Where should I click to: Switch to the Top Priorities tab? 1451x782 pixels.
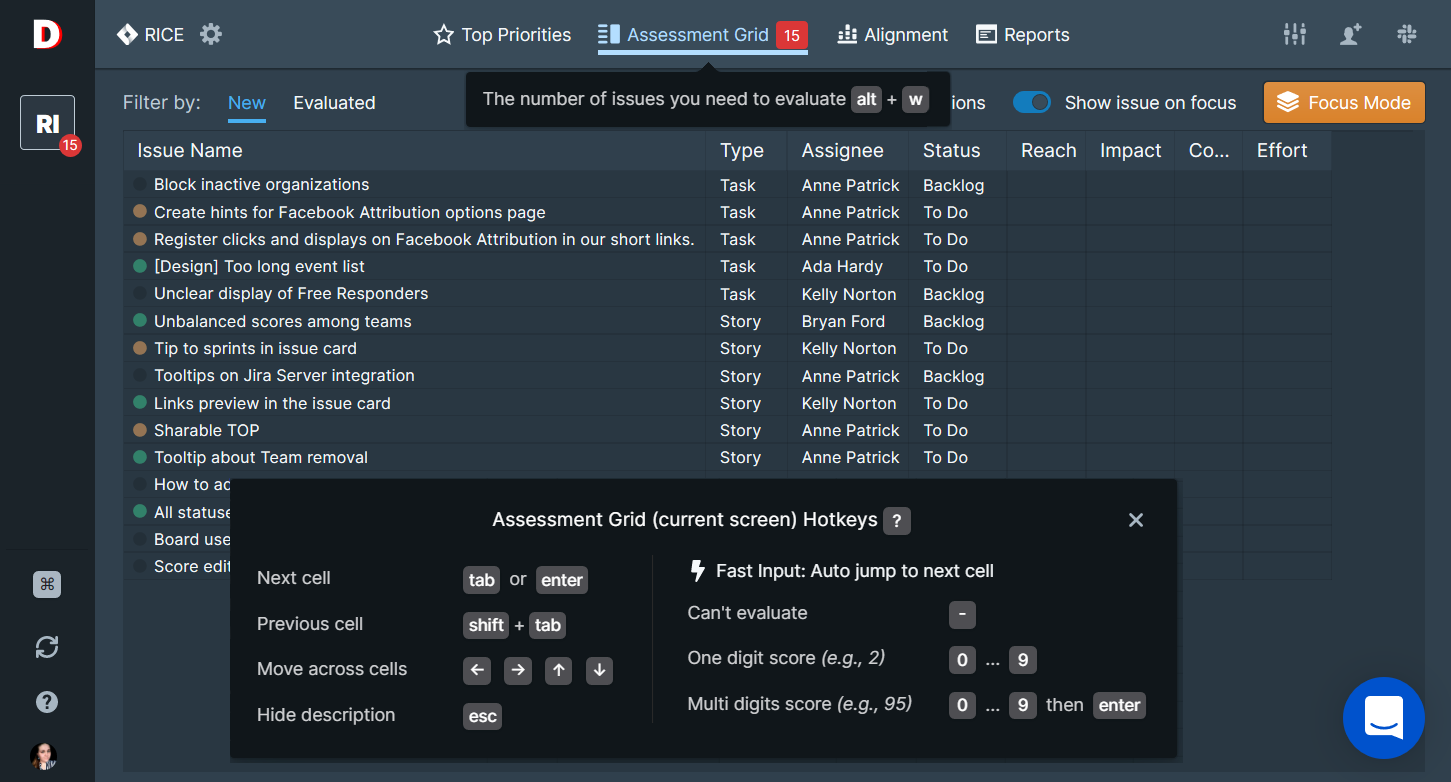point(502,35)
